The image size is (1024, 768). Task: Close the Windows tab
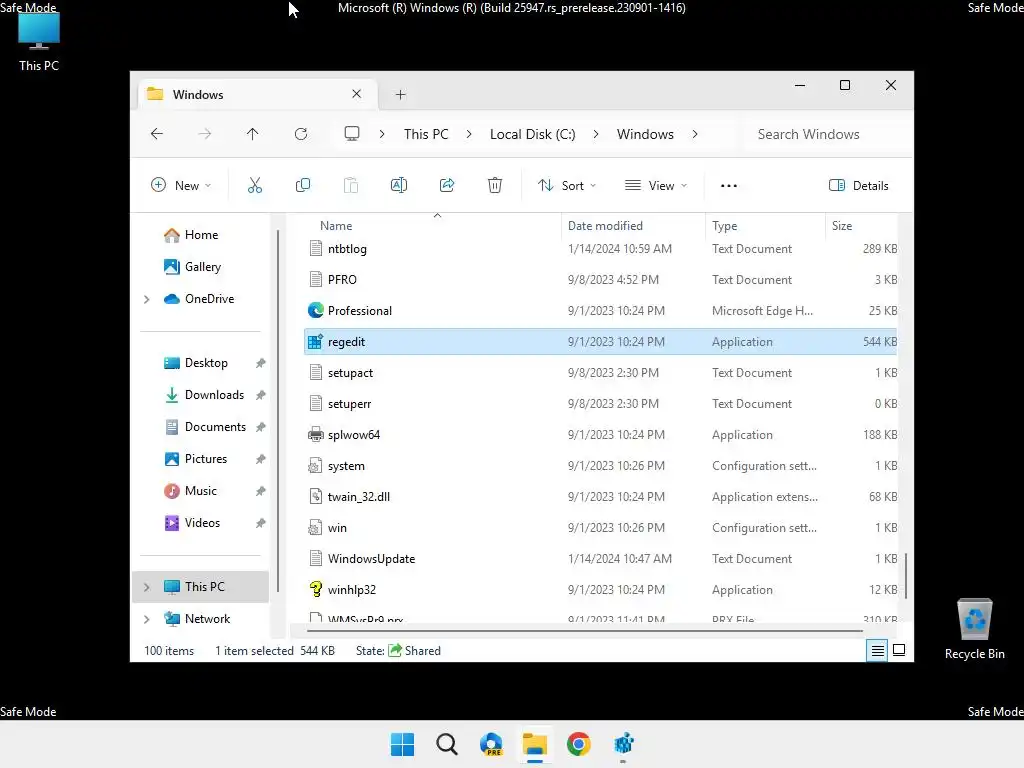click(357, 94)
